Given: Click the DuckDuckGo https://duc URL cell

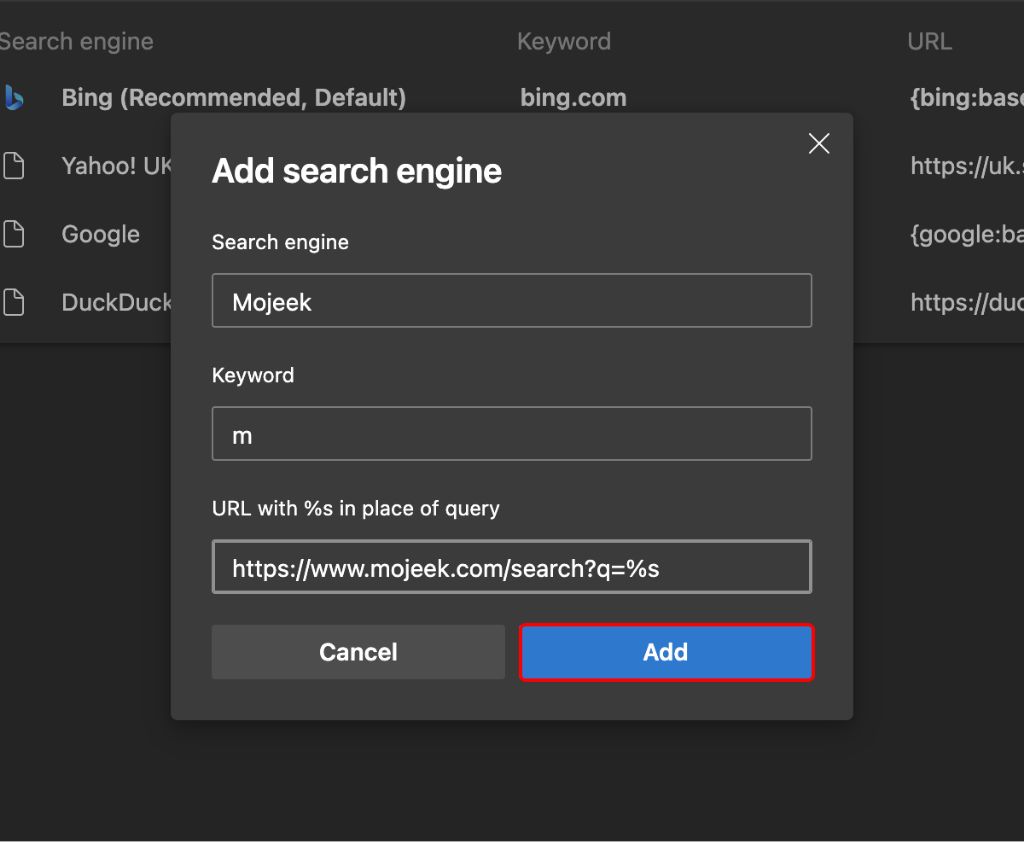Looking at the screenshot, I should click(x=967, y=302).
